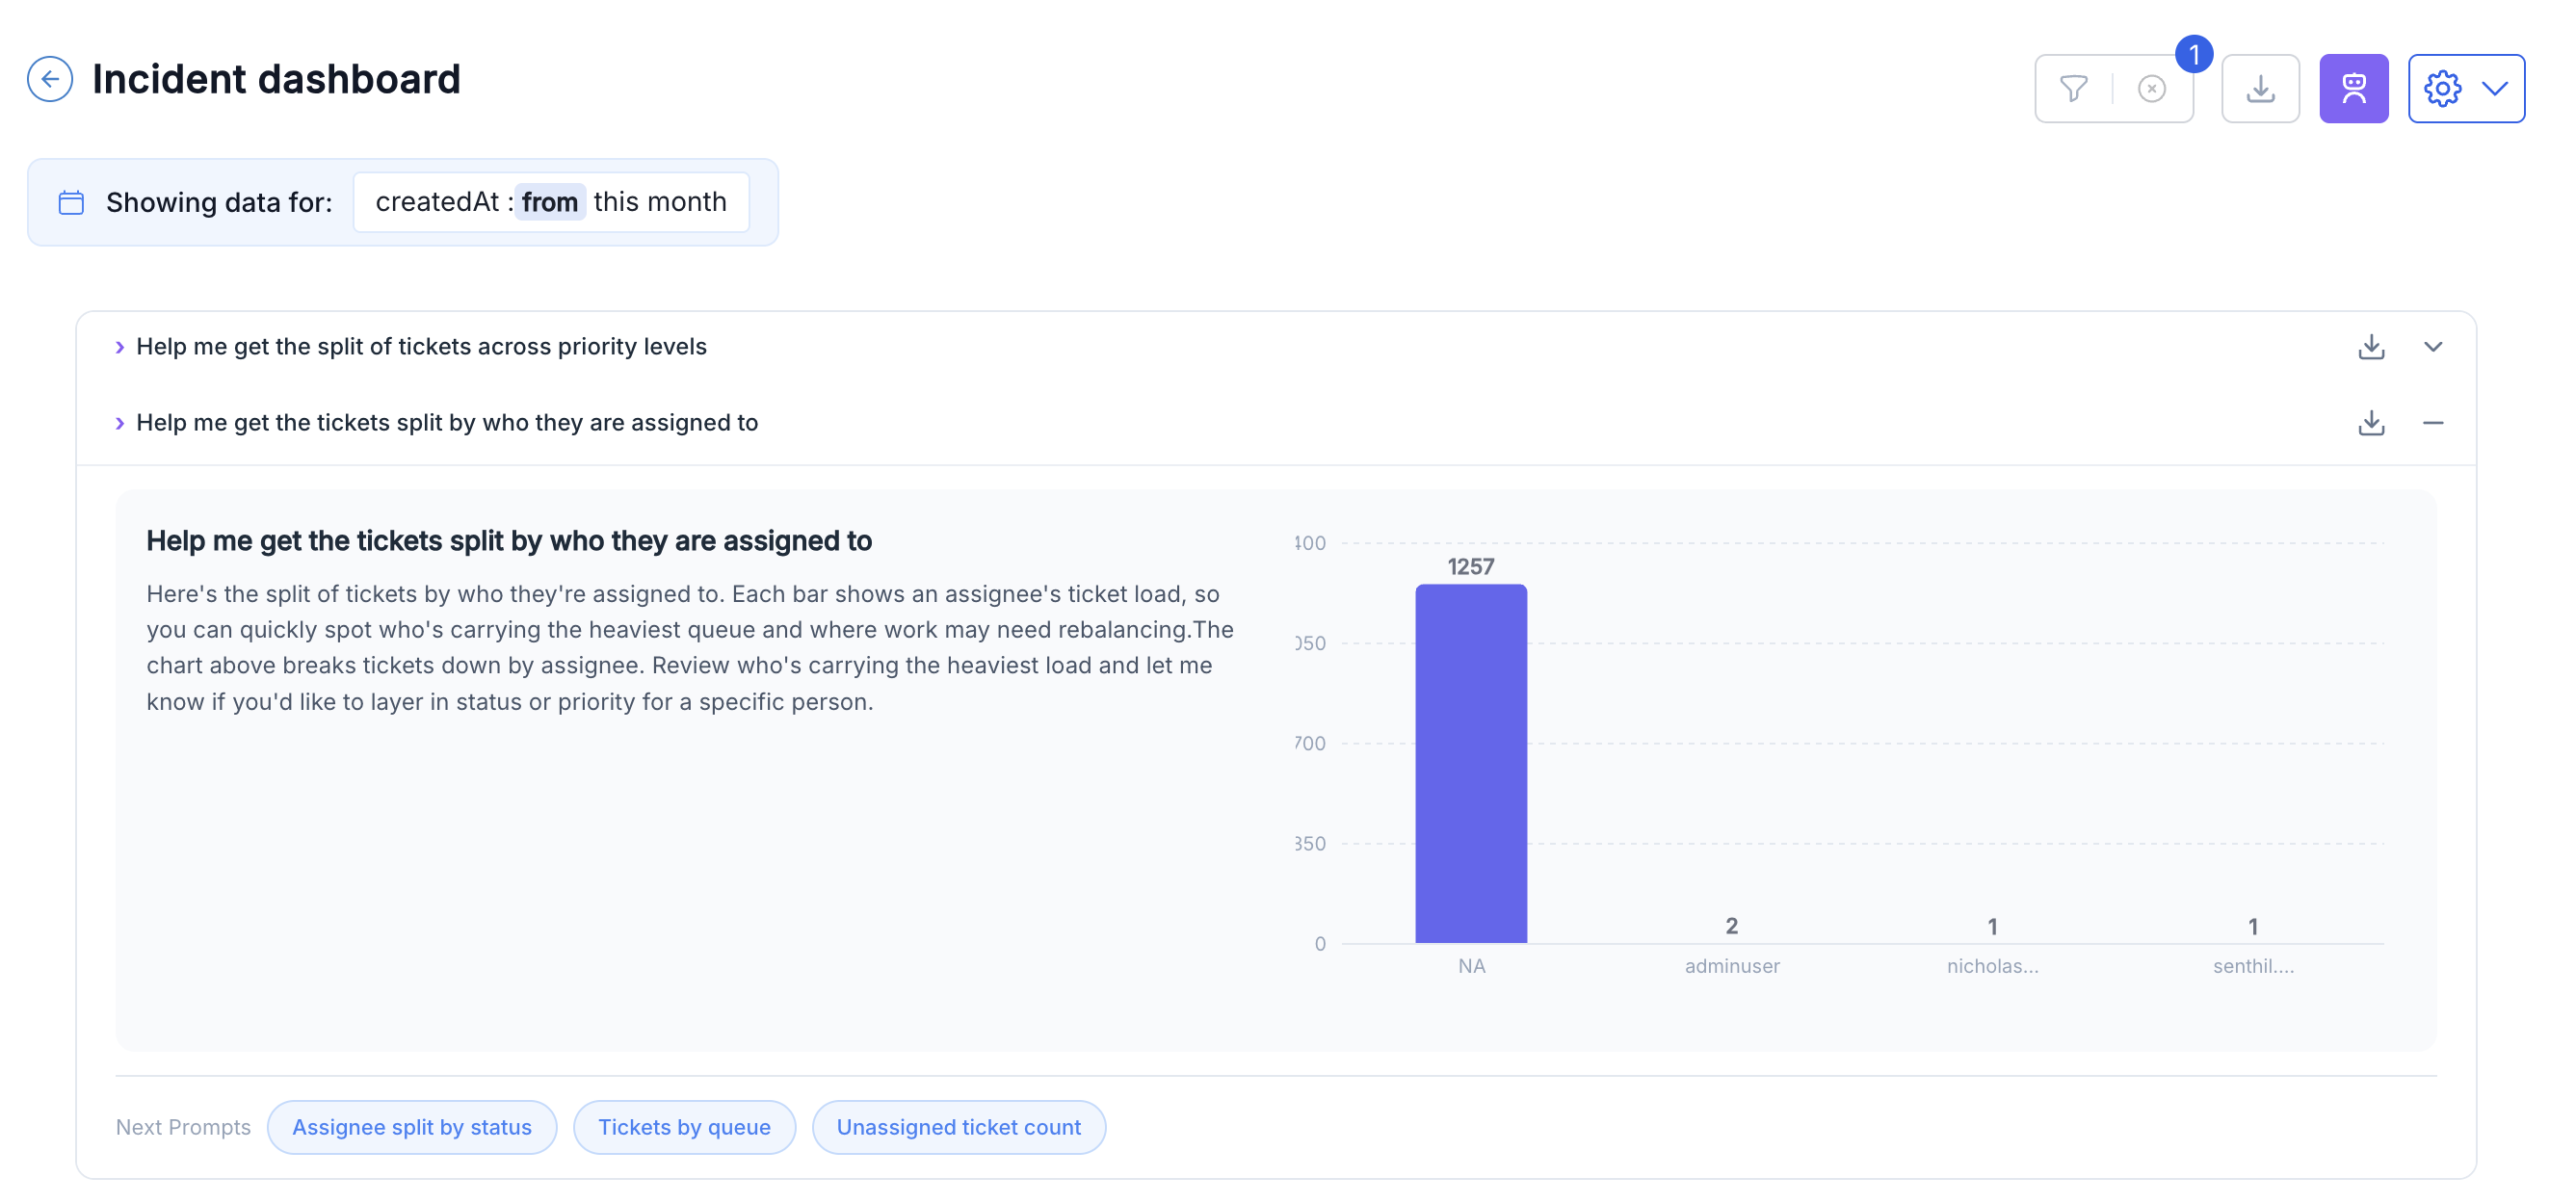Download the priority levels split result
The height and width of the screenshot is (1204, 2576).
pos(2371,347)
